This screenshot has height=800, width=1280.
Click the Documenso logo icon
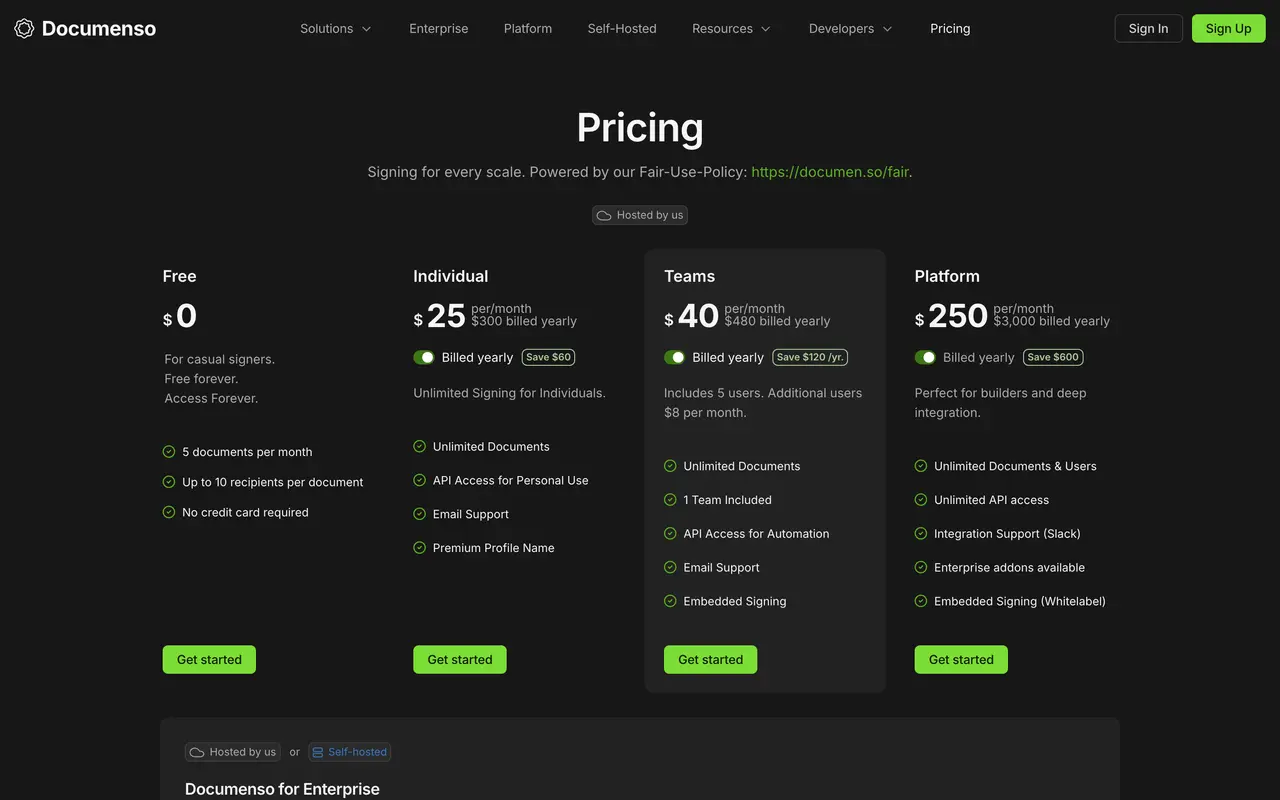click(x=24, y=28)
